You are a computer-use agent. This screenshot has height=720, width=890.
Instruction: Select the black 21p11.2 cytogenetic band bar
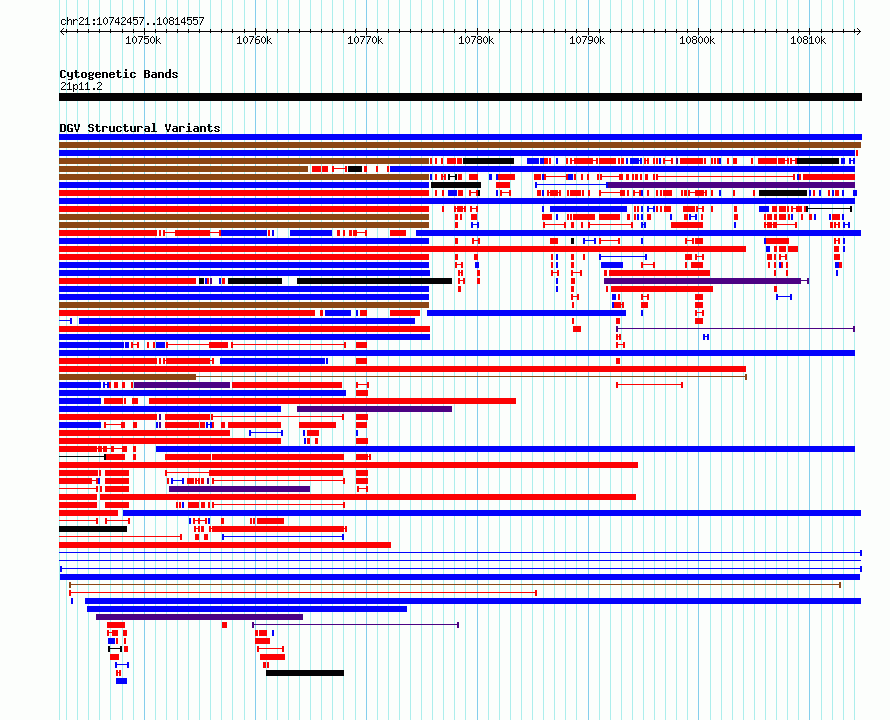coord(460,97)
